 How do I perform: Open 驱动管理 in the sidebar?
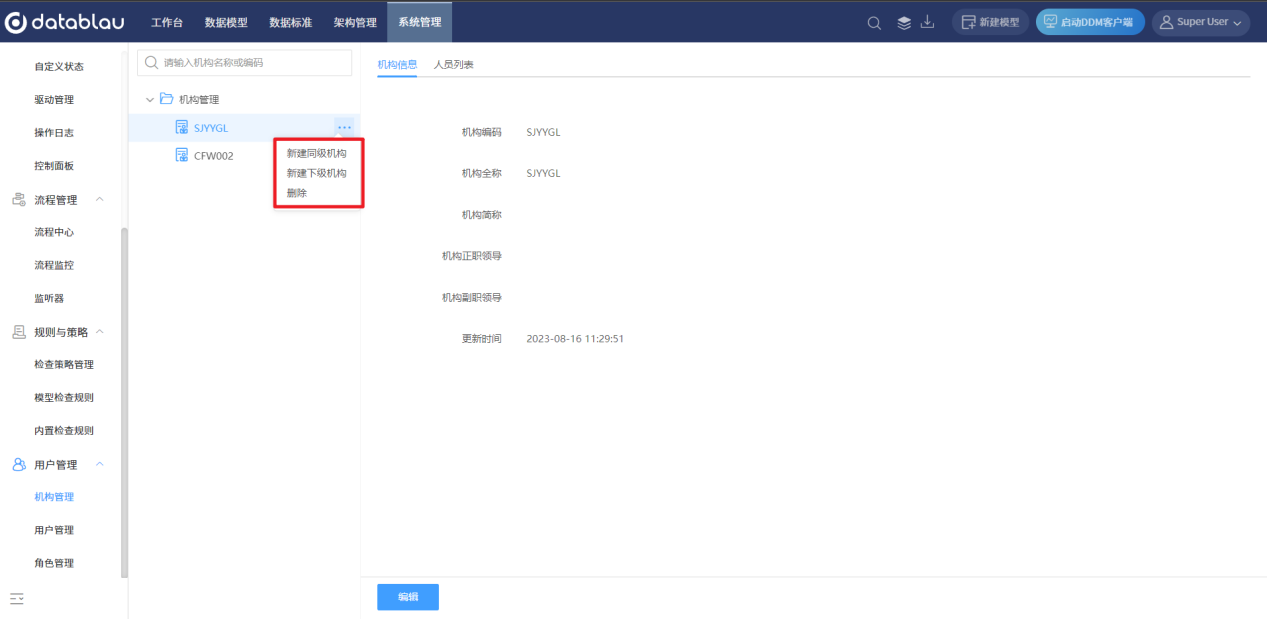tap(54, 100)
